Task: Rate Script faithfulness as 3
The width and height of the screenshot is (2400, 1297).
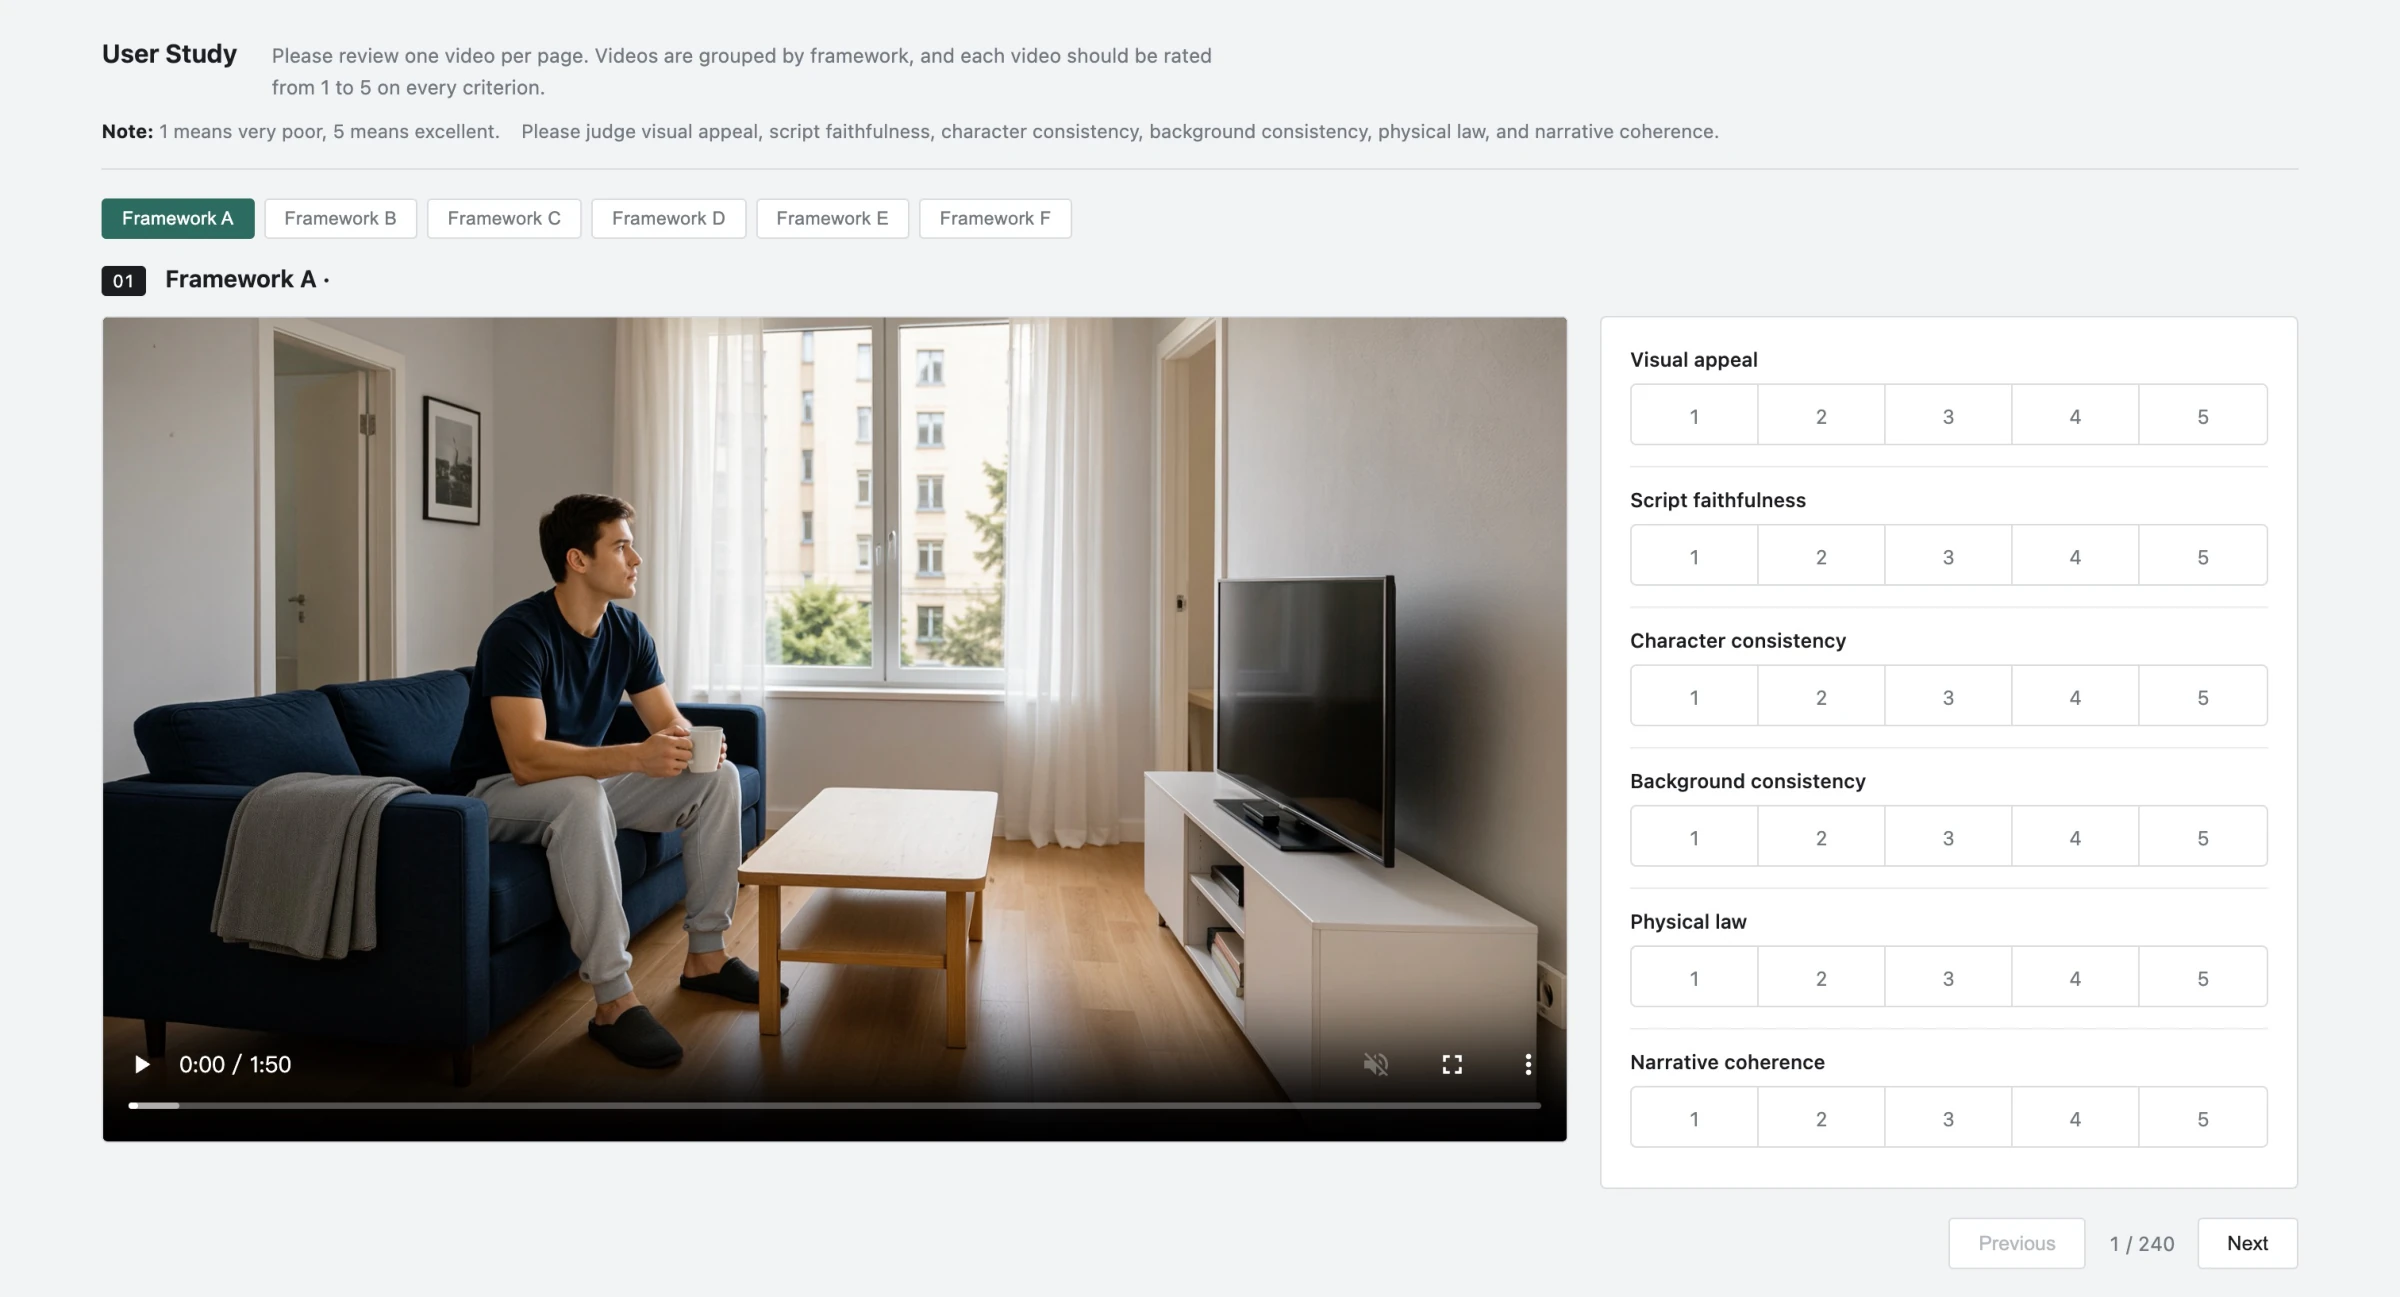Action: 1948,555
